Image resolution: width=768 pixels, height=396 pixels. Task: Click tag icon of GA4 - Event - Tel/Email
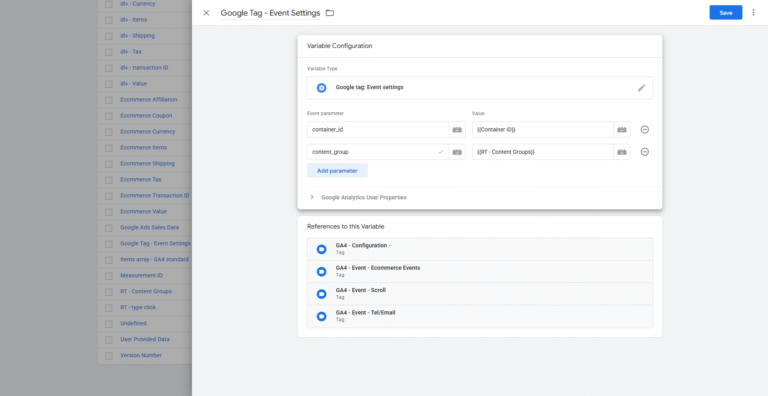321,317
